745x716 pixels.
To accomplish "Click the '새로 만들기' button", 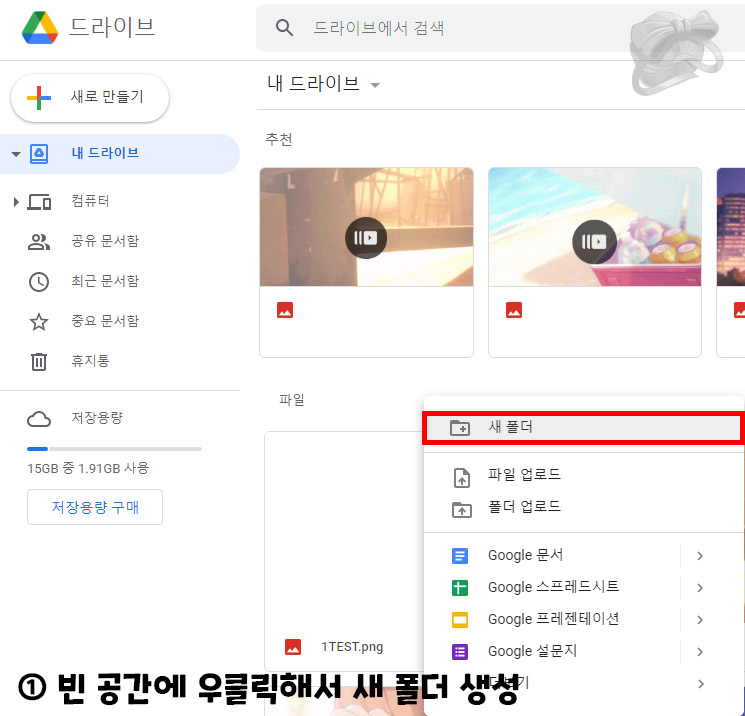I will (x=90, y=97).
